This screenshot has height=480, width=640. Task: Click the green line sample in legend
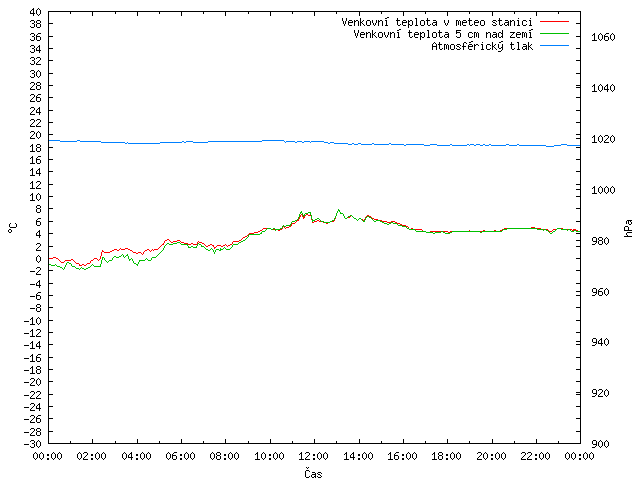tap(554, 34)
